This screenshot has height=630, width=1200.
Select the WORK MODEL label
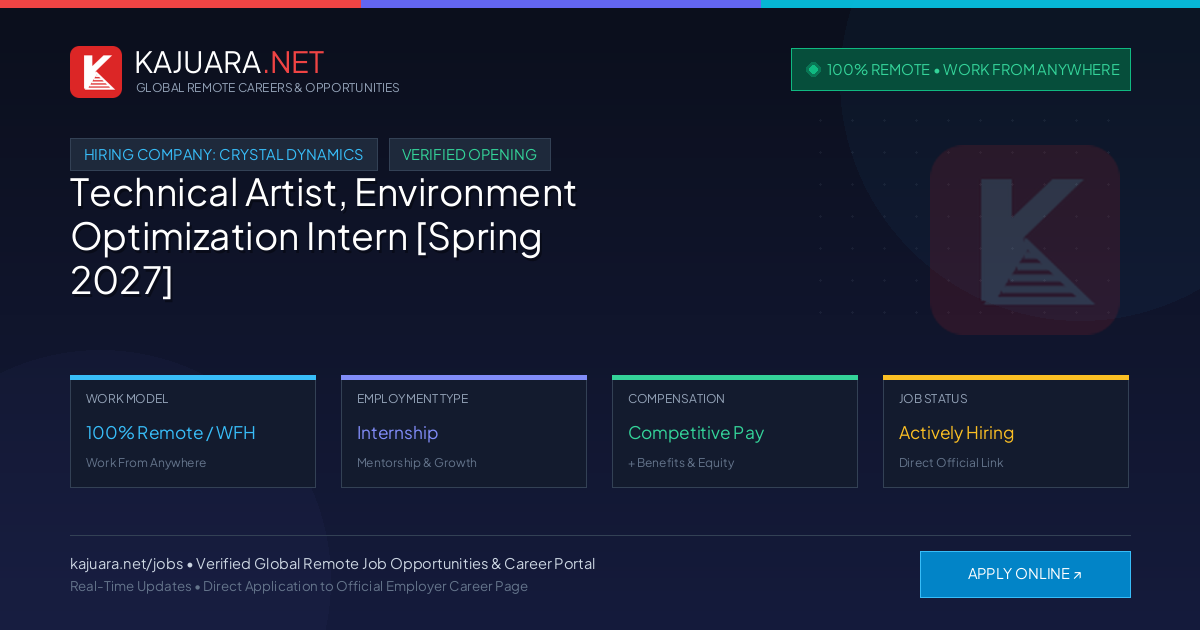pos(127,399)
